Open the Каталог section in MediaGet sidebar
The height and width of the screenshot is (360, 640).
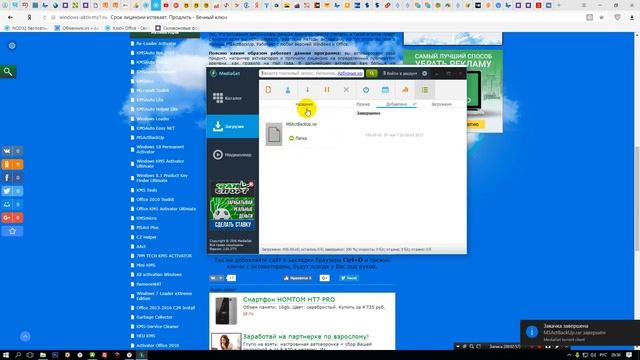tap(232, 98)
